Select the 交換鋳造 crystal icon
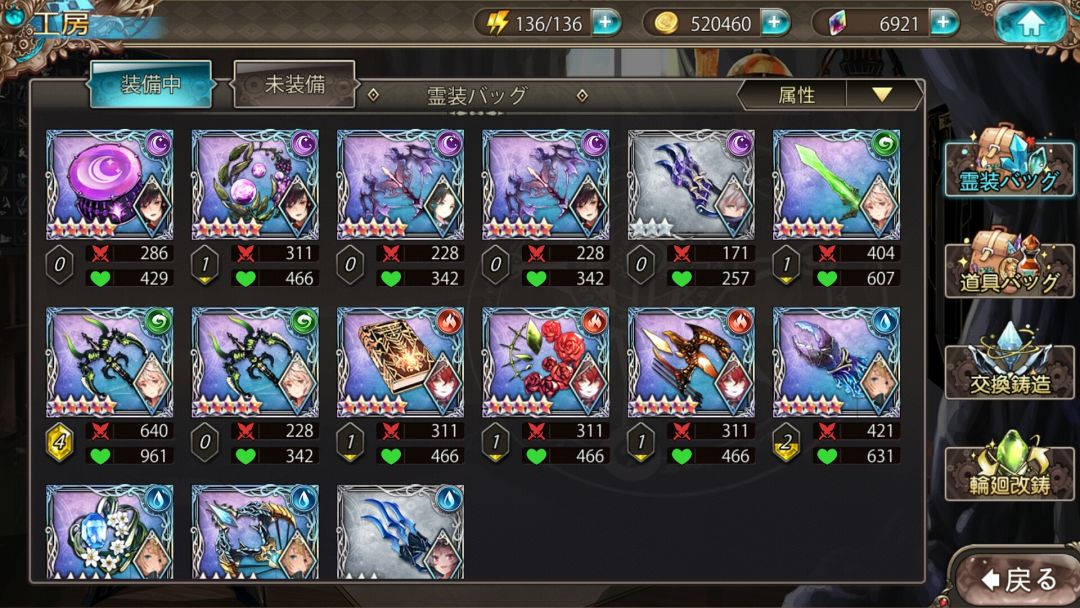 1009,361
